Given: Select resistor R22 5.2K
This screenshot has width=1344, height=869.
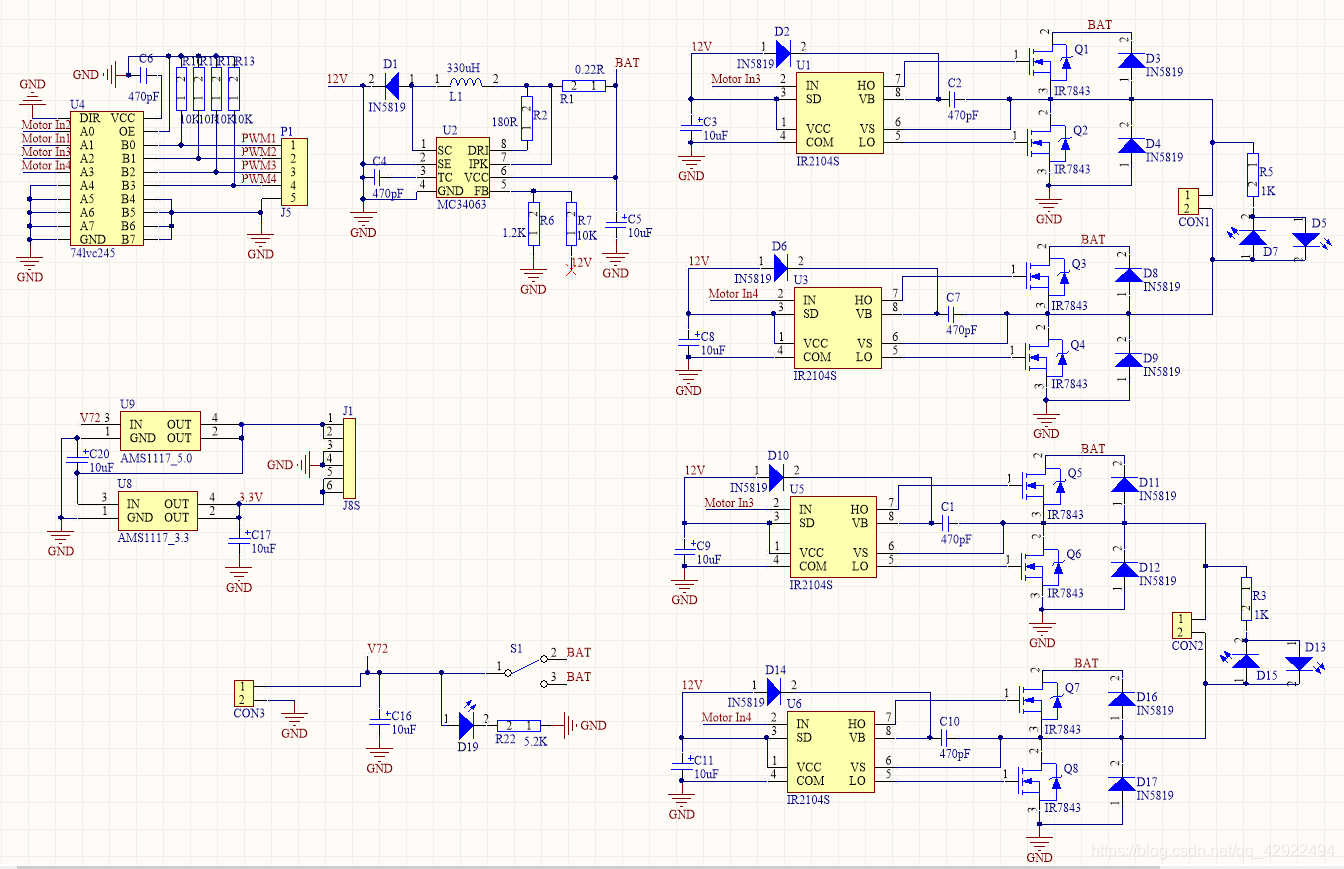Looking at the screenshot, I should (519, 725).
